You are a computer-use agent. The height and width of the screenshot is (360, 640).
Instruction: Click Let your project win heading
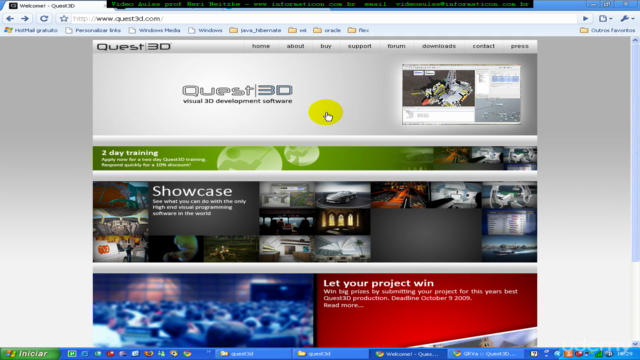tap(378, 283)
